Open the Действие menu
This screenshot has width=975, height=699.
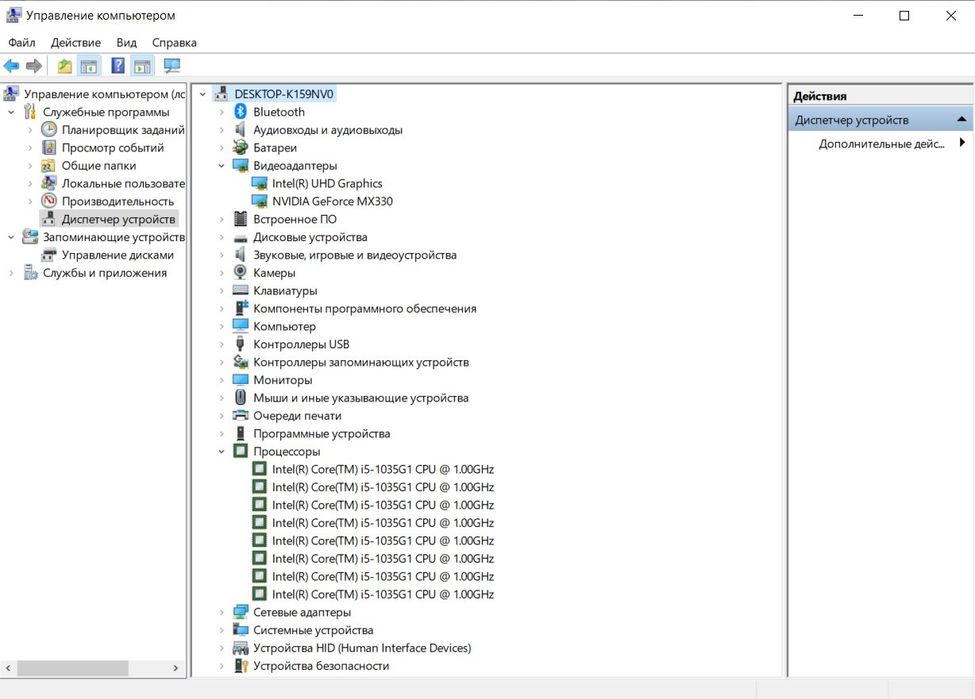pyautogui.click(x=76, y=42)
